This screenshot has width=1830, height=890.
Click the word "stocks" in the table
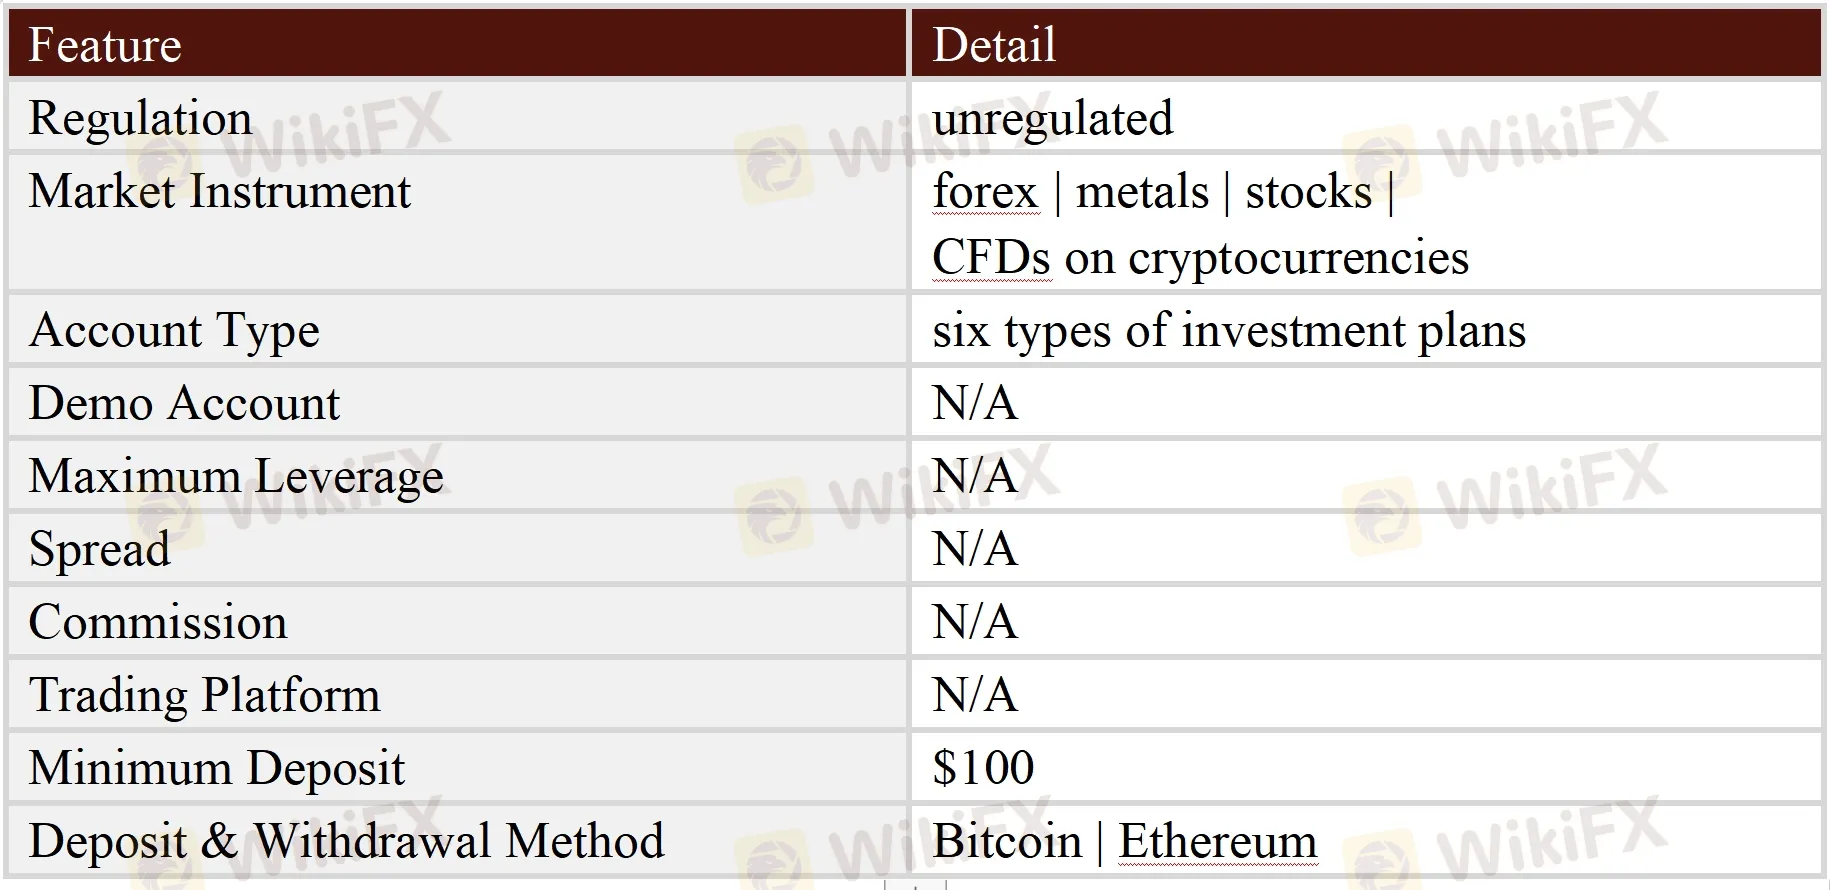coord(1308,191)
